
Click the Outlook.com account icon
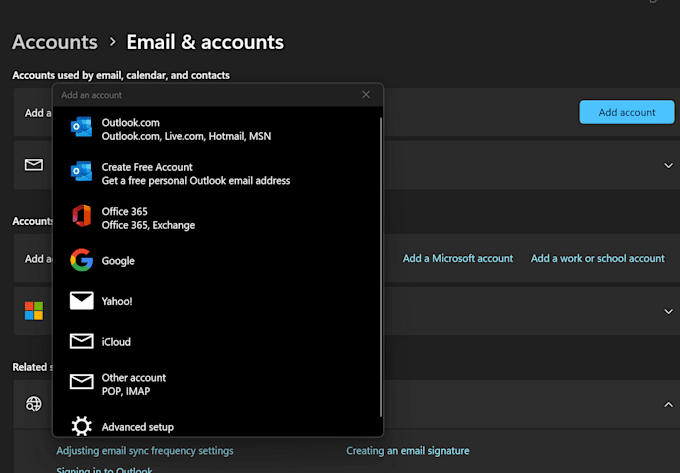82,127
